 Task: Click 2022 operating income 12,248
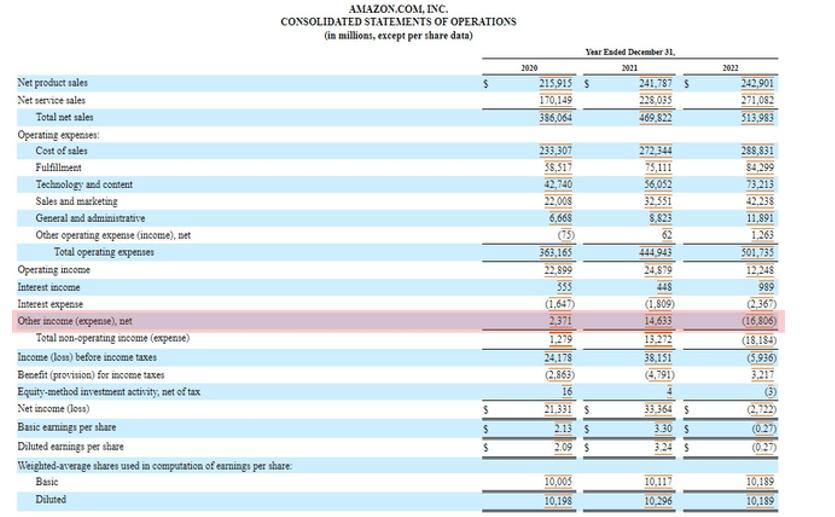click(760, 270)
